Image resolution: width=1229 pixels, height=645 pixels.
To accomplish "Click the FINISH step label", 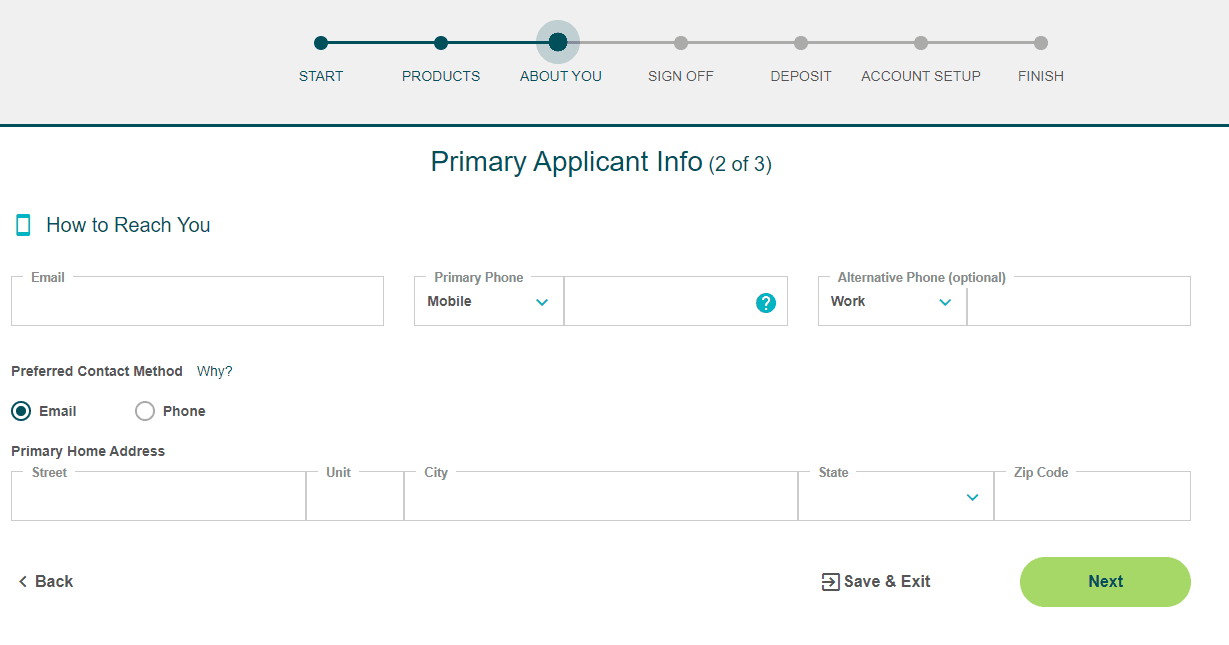I will (x=1040, y=75).
